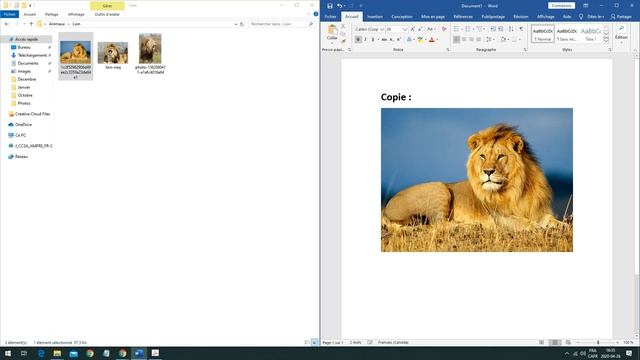Click the Partager button in Word

pos(621,17)
